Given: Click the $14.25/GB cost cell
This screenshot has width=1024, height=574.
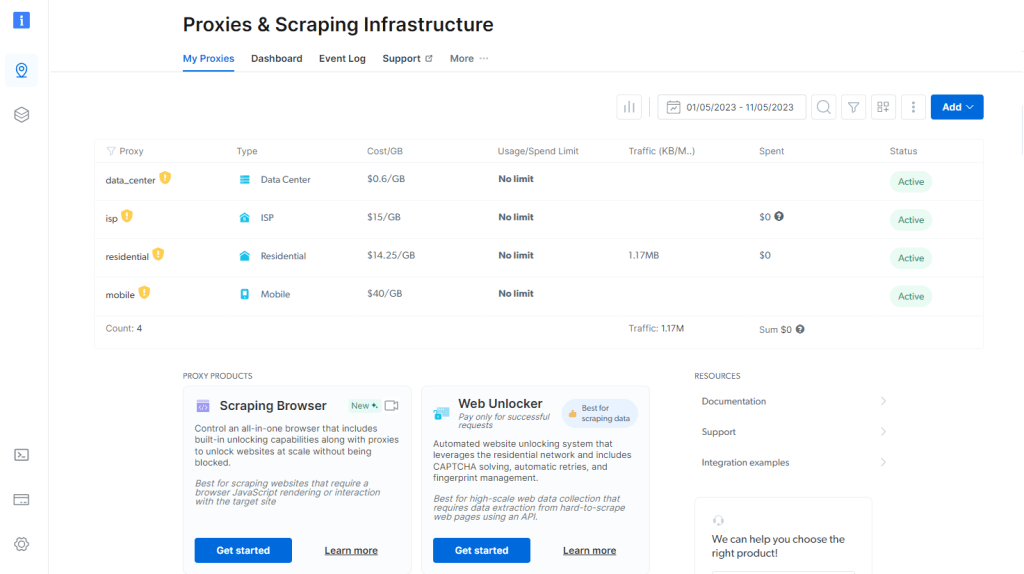Looking at the screenshot, I should [x=391, y=255].
